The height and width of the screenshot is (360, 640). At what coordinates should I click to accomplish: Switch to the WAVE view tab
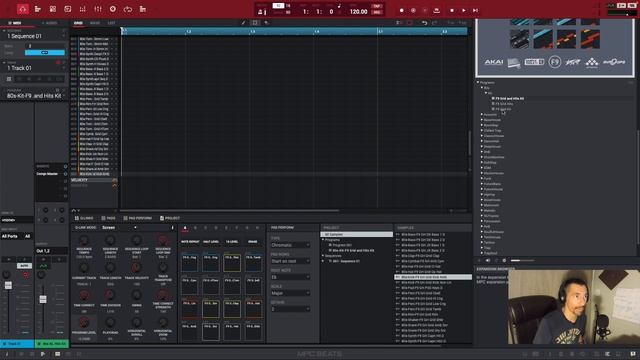(95, 23)
